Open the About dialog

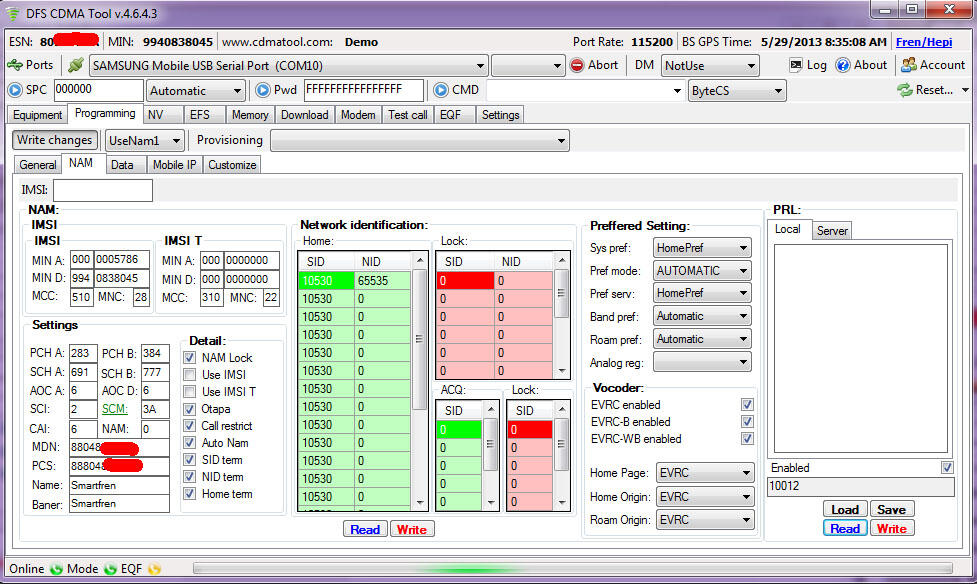(x=862, y=65)
